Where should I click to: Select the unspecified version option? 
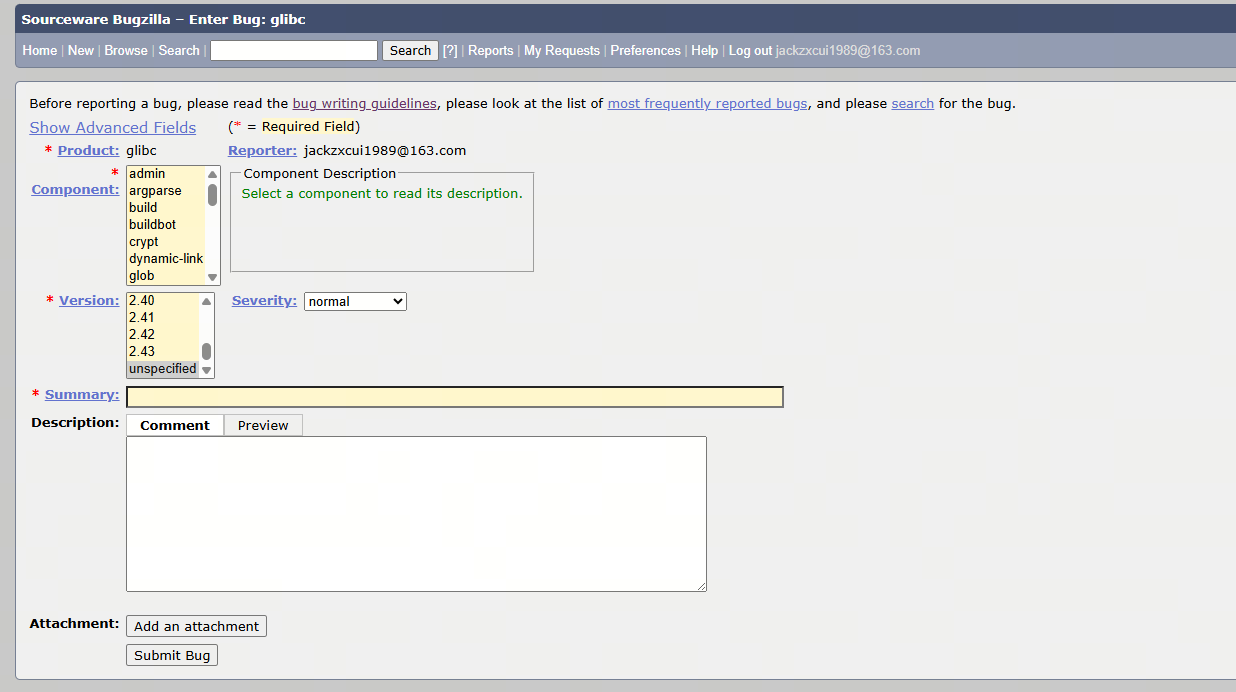coord(163,369)
